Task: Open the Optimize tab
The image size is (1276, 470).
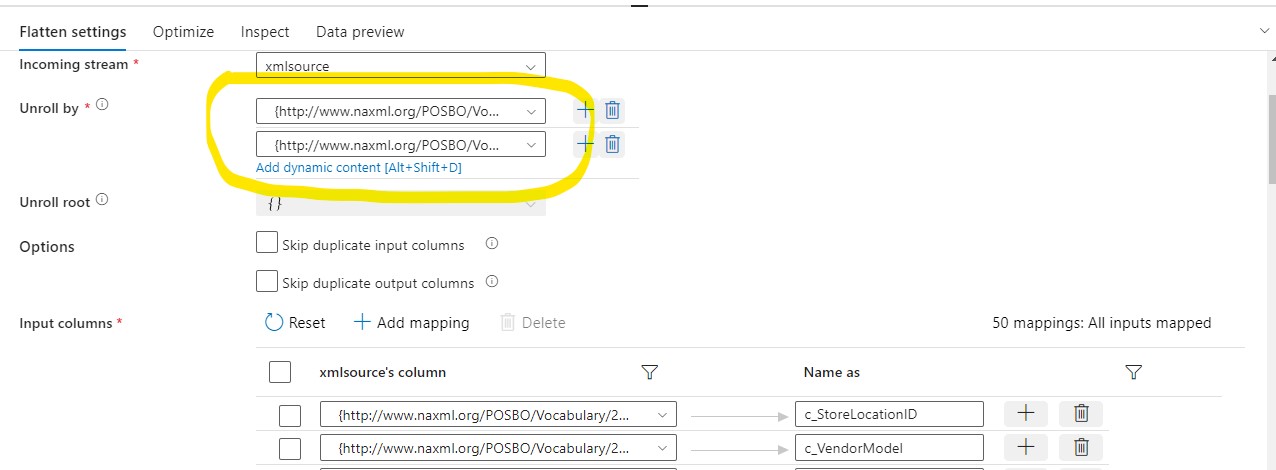Action: coord(183,32)
